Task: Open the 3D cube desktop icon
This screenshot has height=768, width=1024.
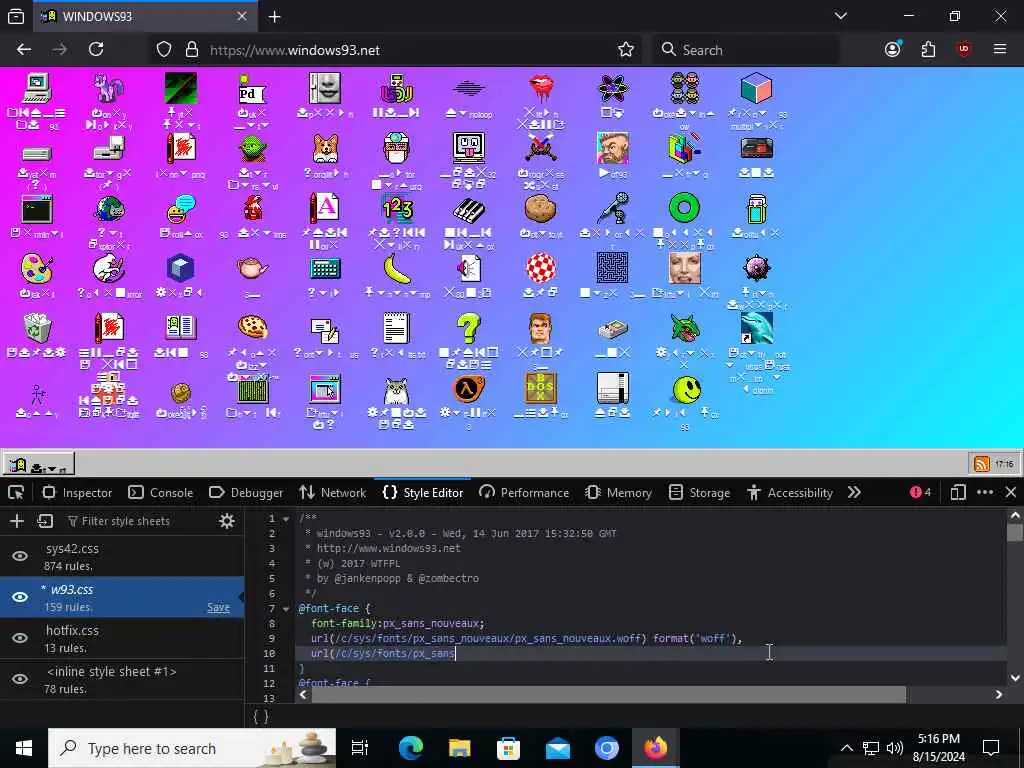Action: coord(756,88)
